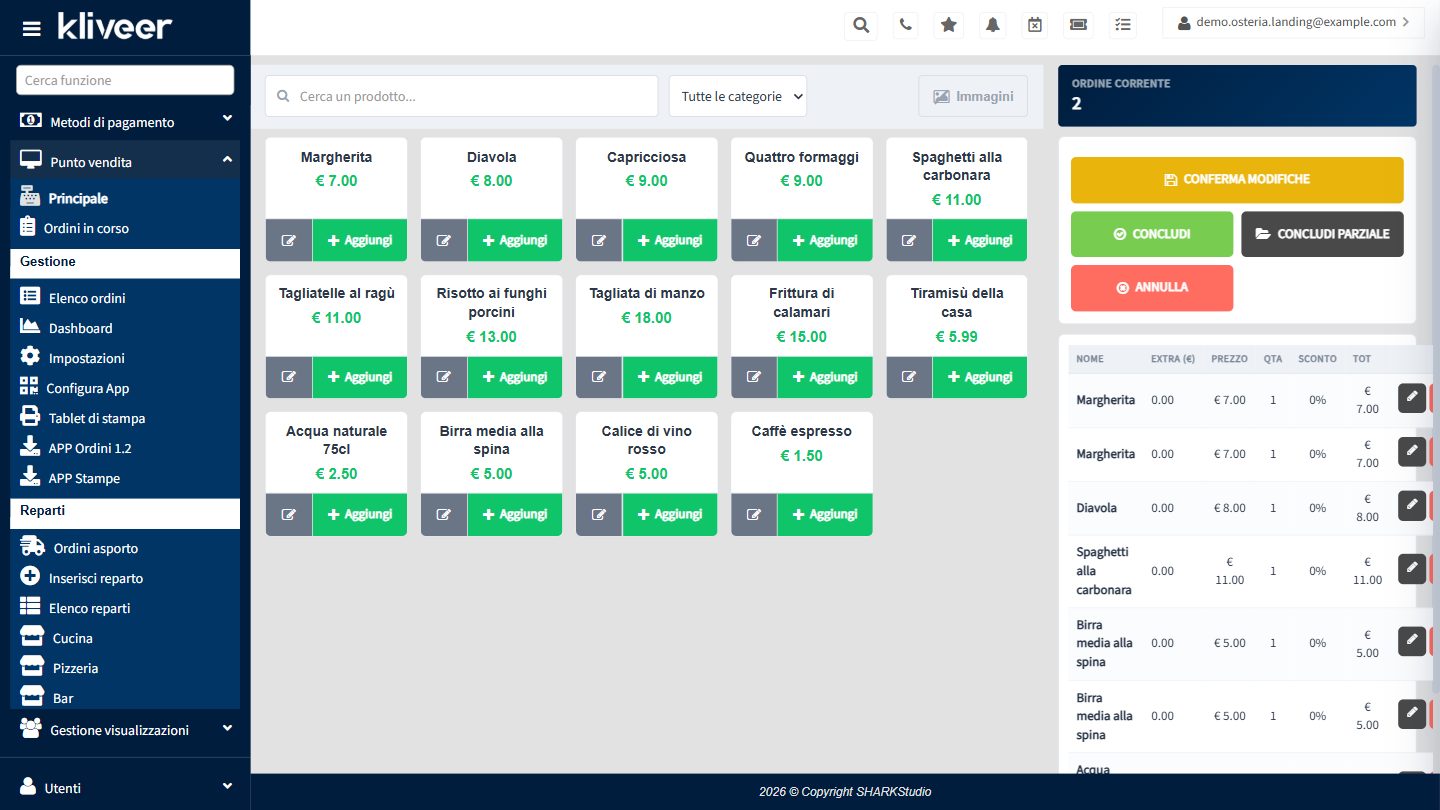Toggle product Immagini display
Viewport: 1440px width, 810px height.
click(973, 96)
